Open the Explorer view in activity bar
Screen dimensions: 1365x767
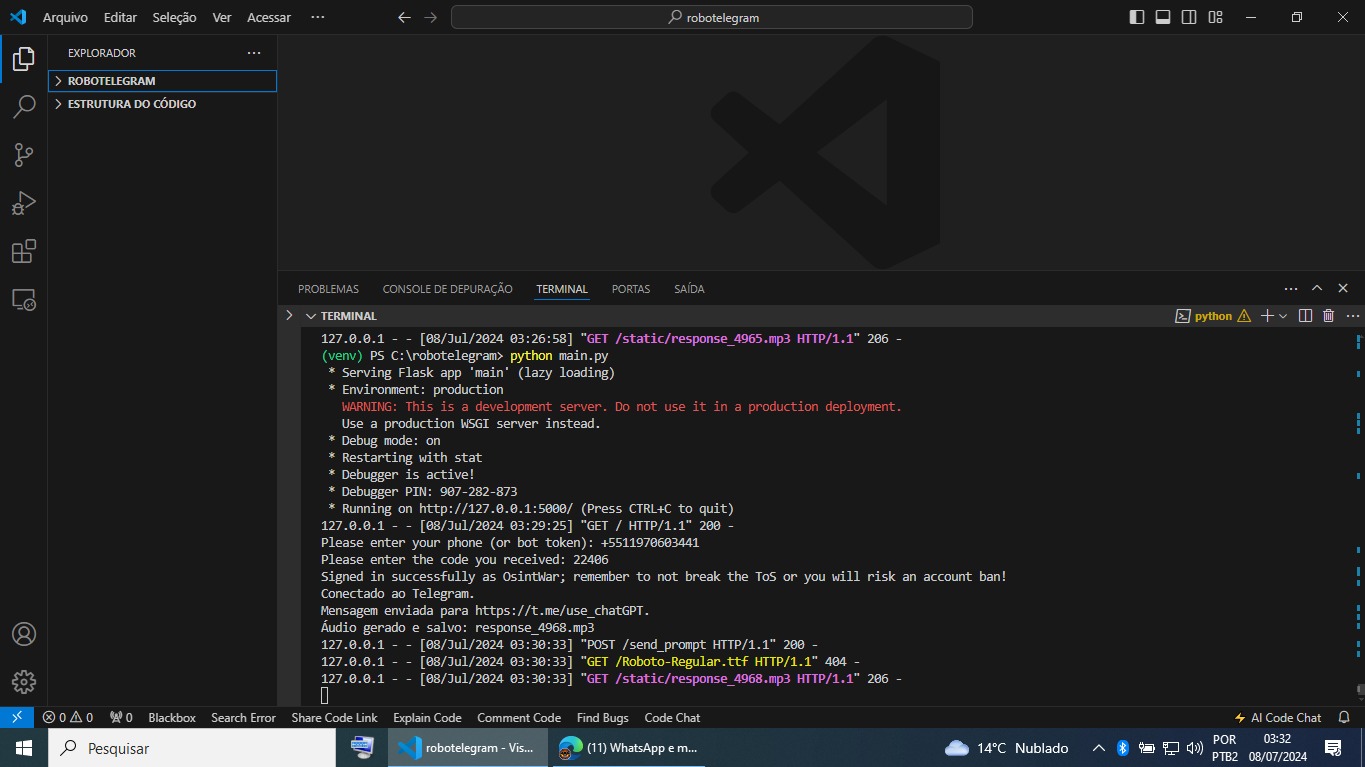tap(24, 59)
